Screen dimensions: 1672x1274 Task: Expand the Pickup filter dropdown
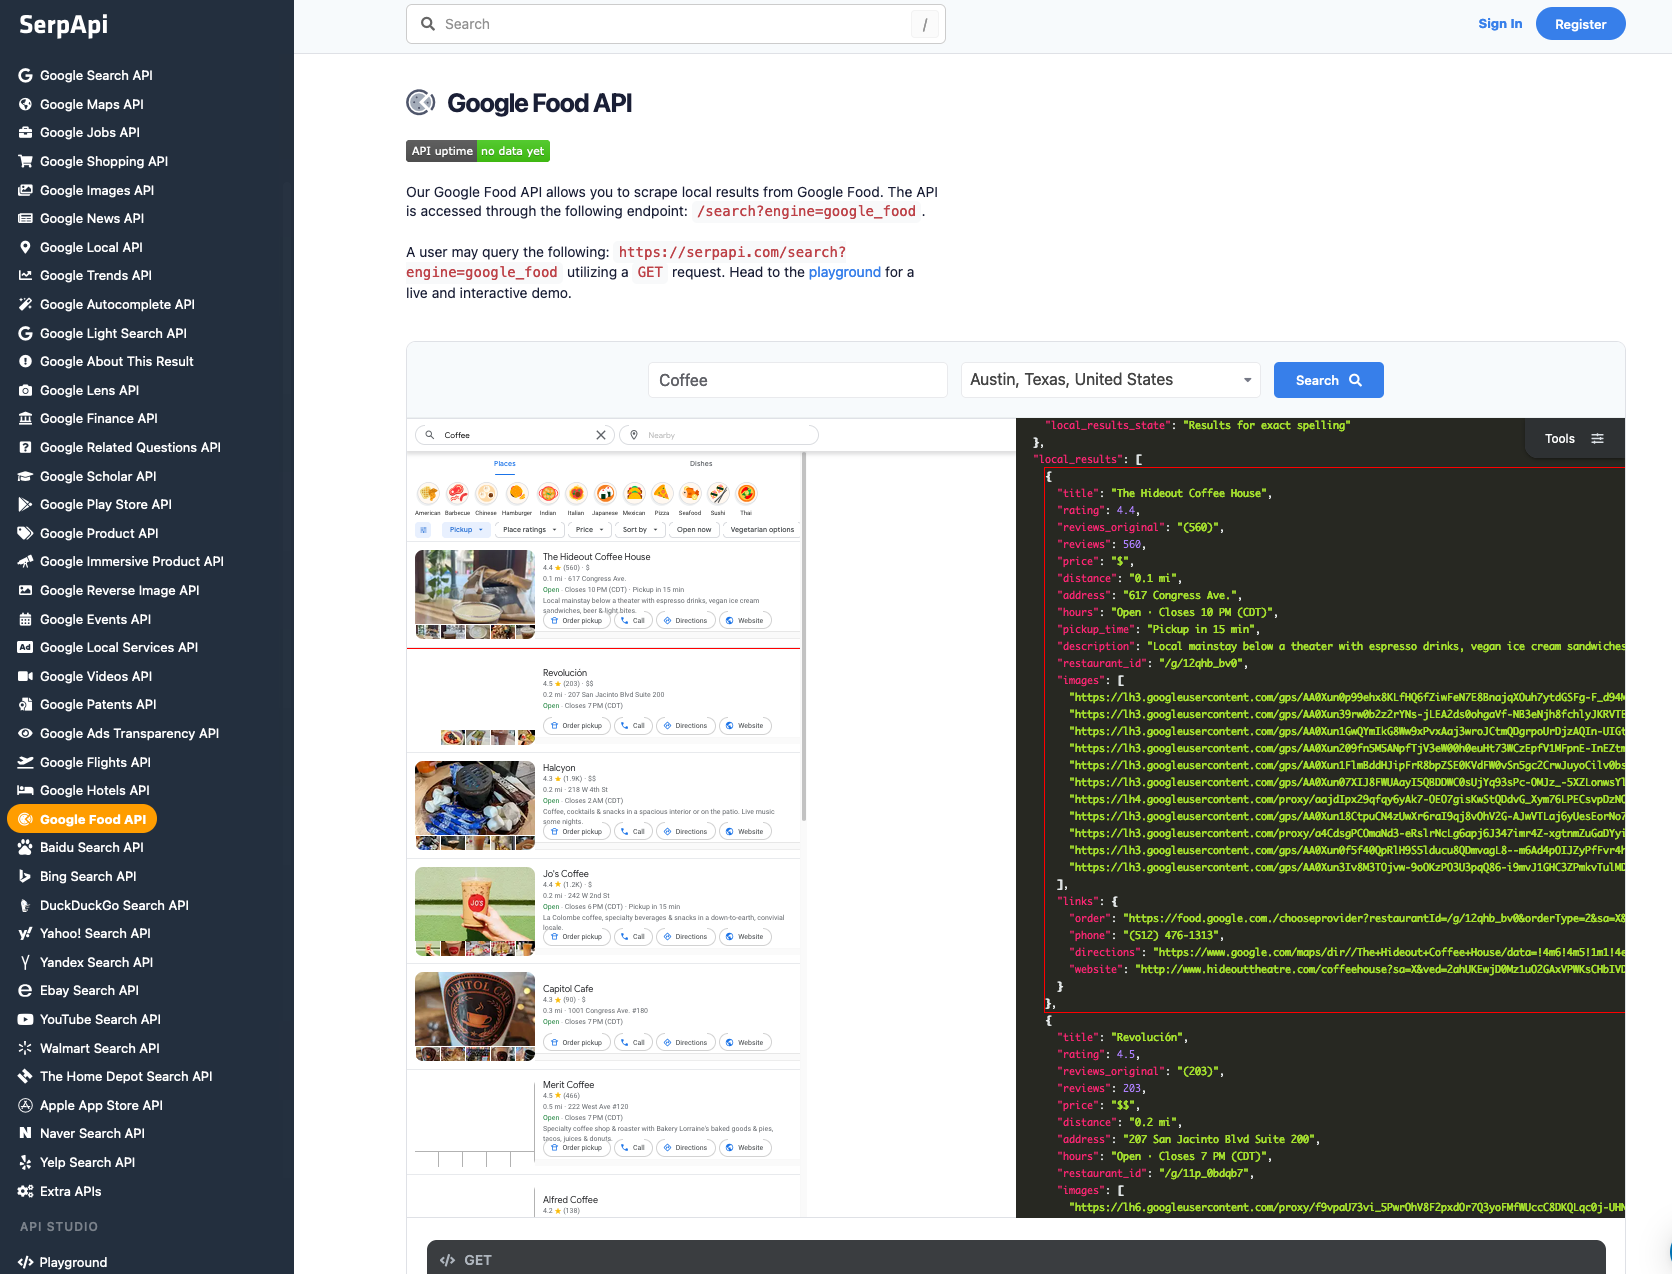click(x=466, y=530)
